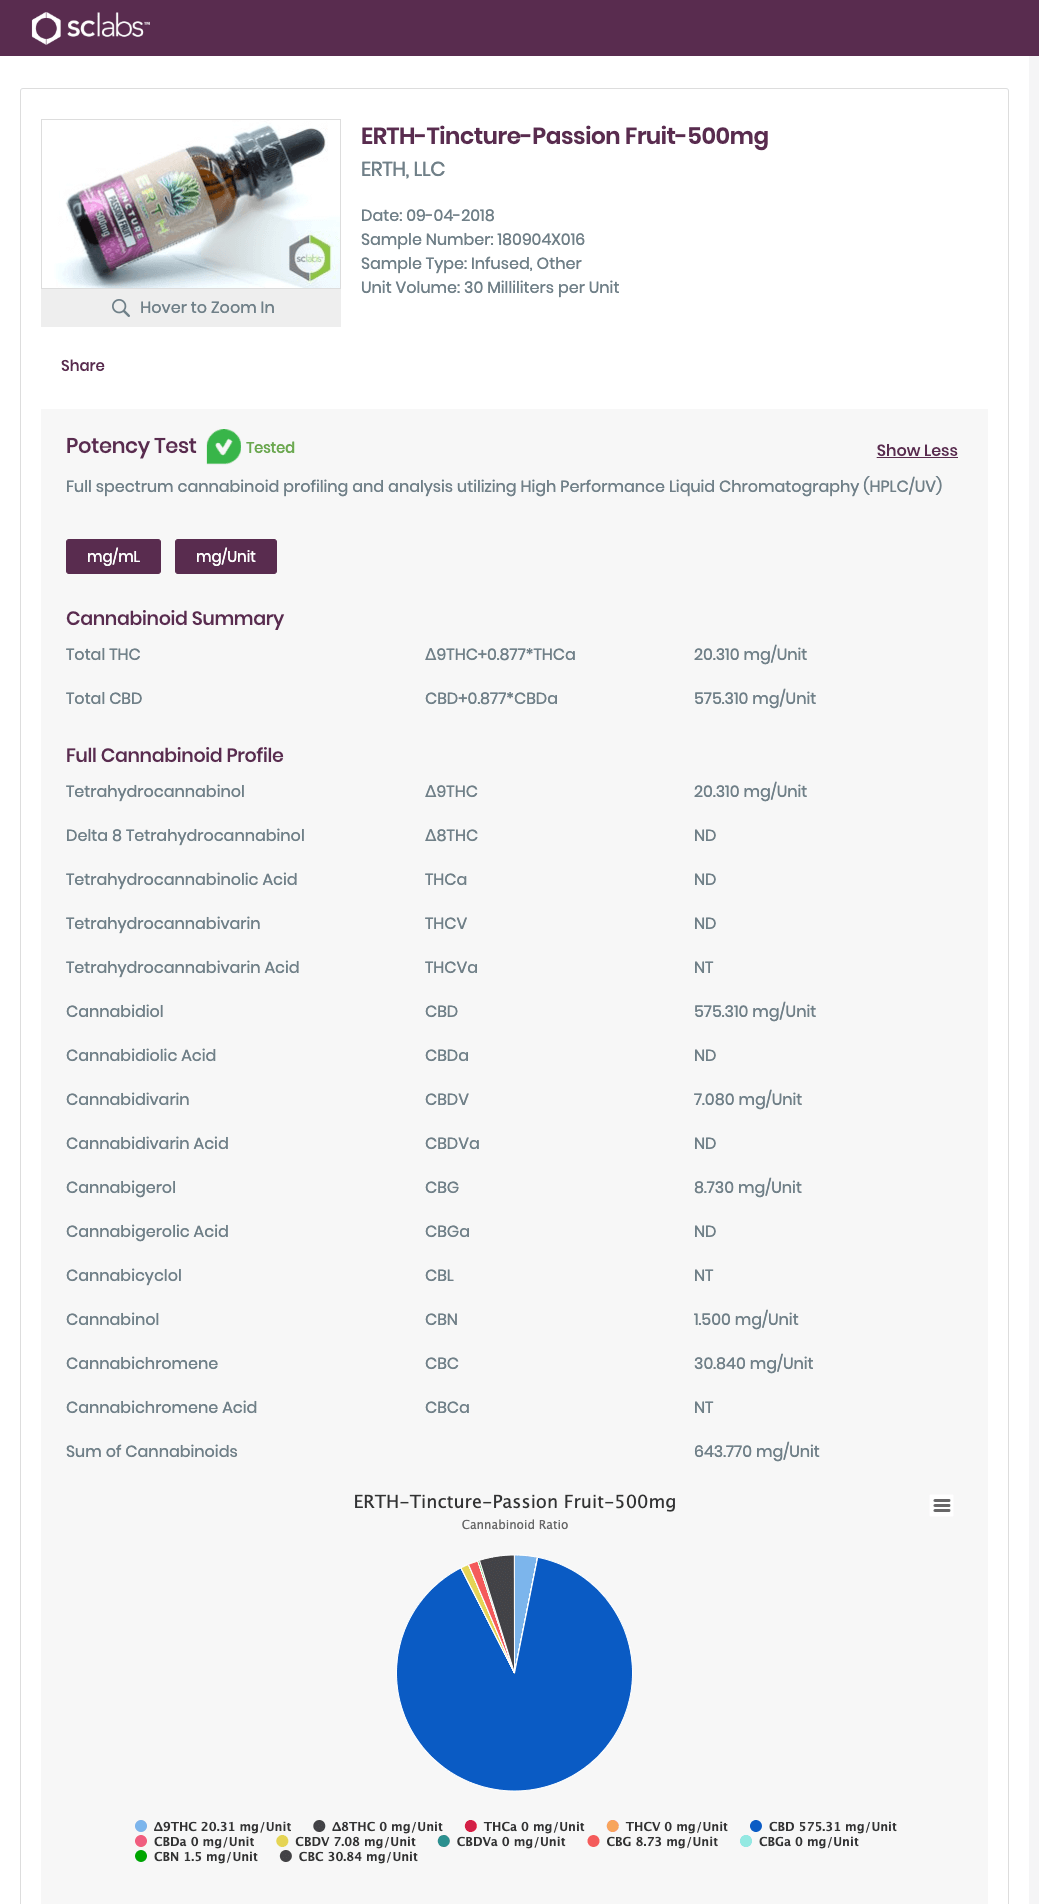Toggle THCa 0 mg/Unit legend entry

click(525, 1826)
